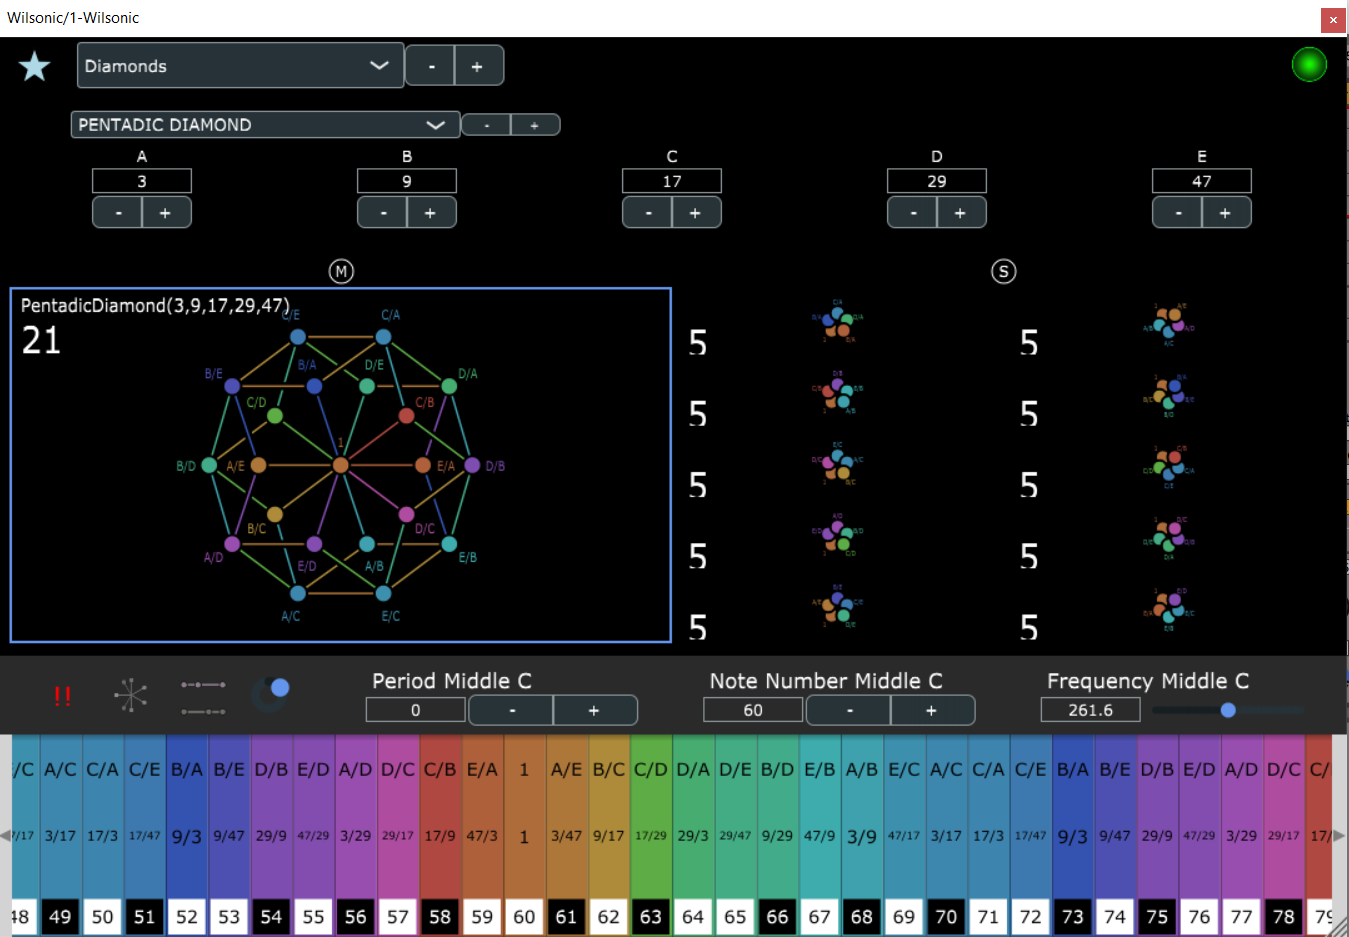Select the subset thumbnail with C/B, C/D, C/A
The width and height of the screenshot is (1349, 937).
(x=1168, y=466)
